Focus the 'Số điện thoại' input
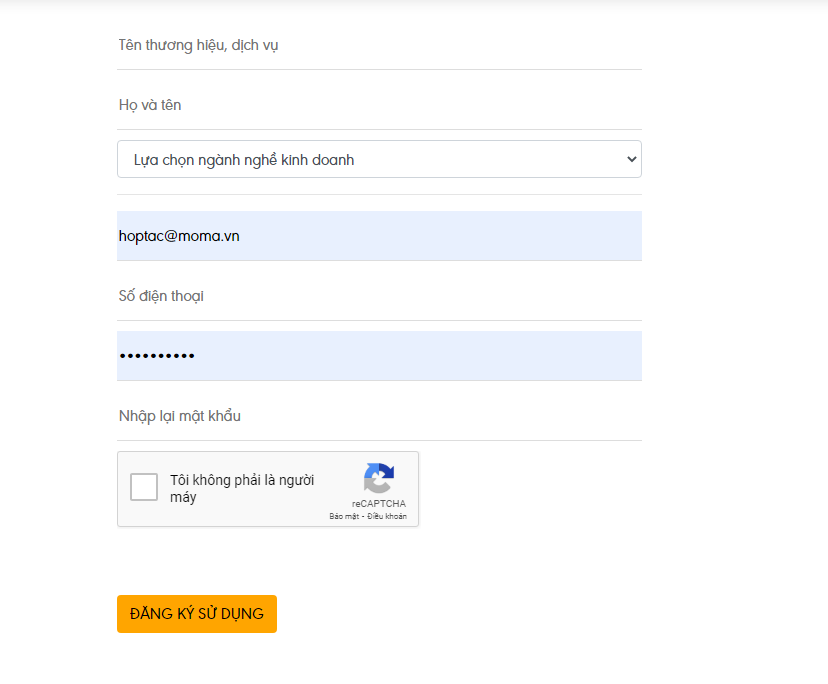Screen dimensions: 828x684 pos(379,297)
